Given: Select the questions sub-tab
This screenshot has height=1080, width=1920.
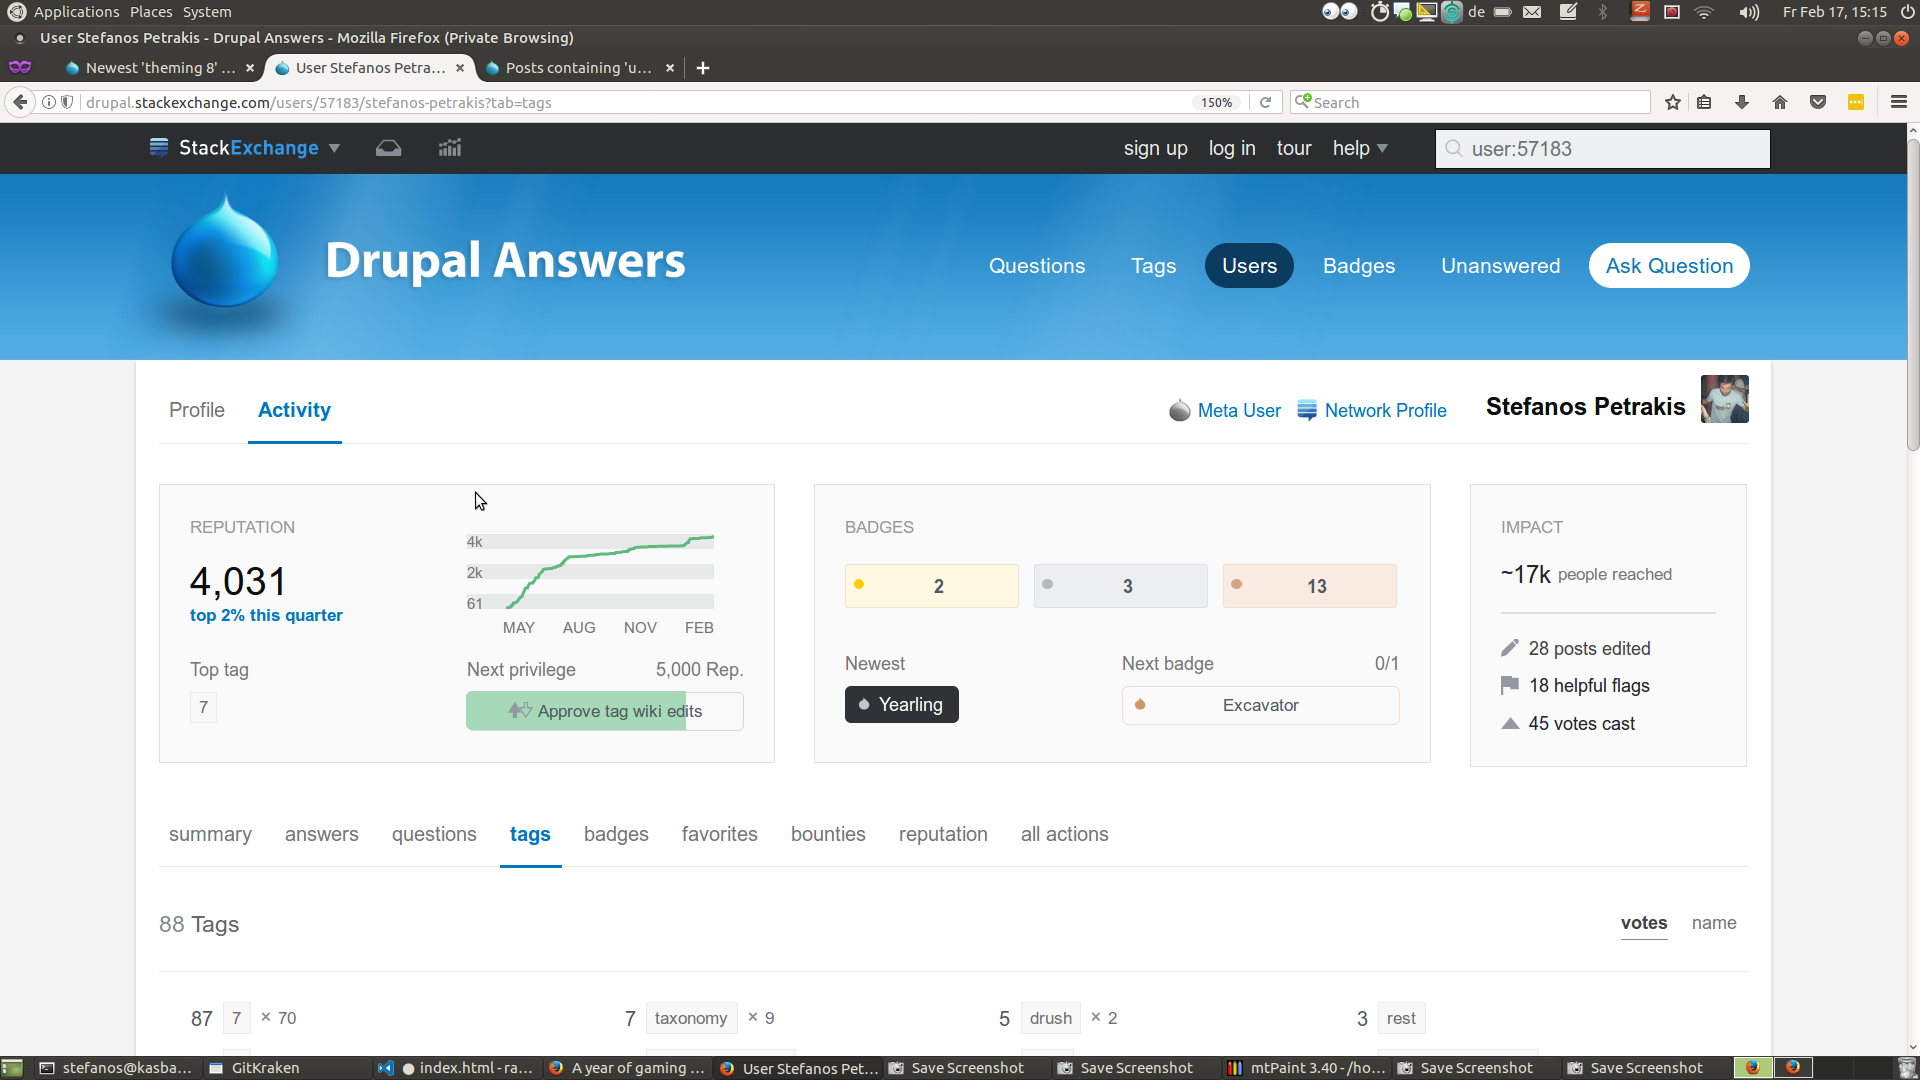Looking at the screenshot, I should coord(434,834).
